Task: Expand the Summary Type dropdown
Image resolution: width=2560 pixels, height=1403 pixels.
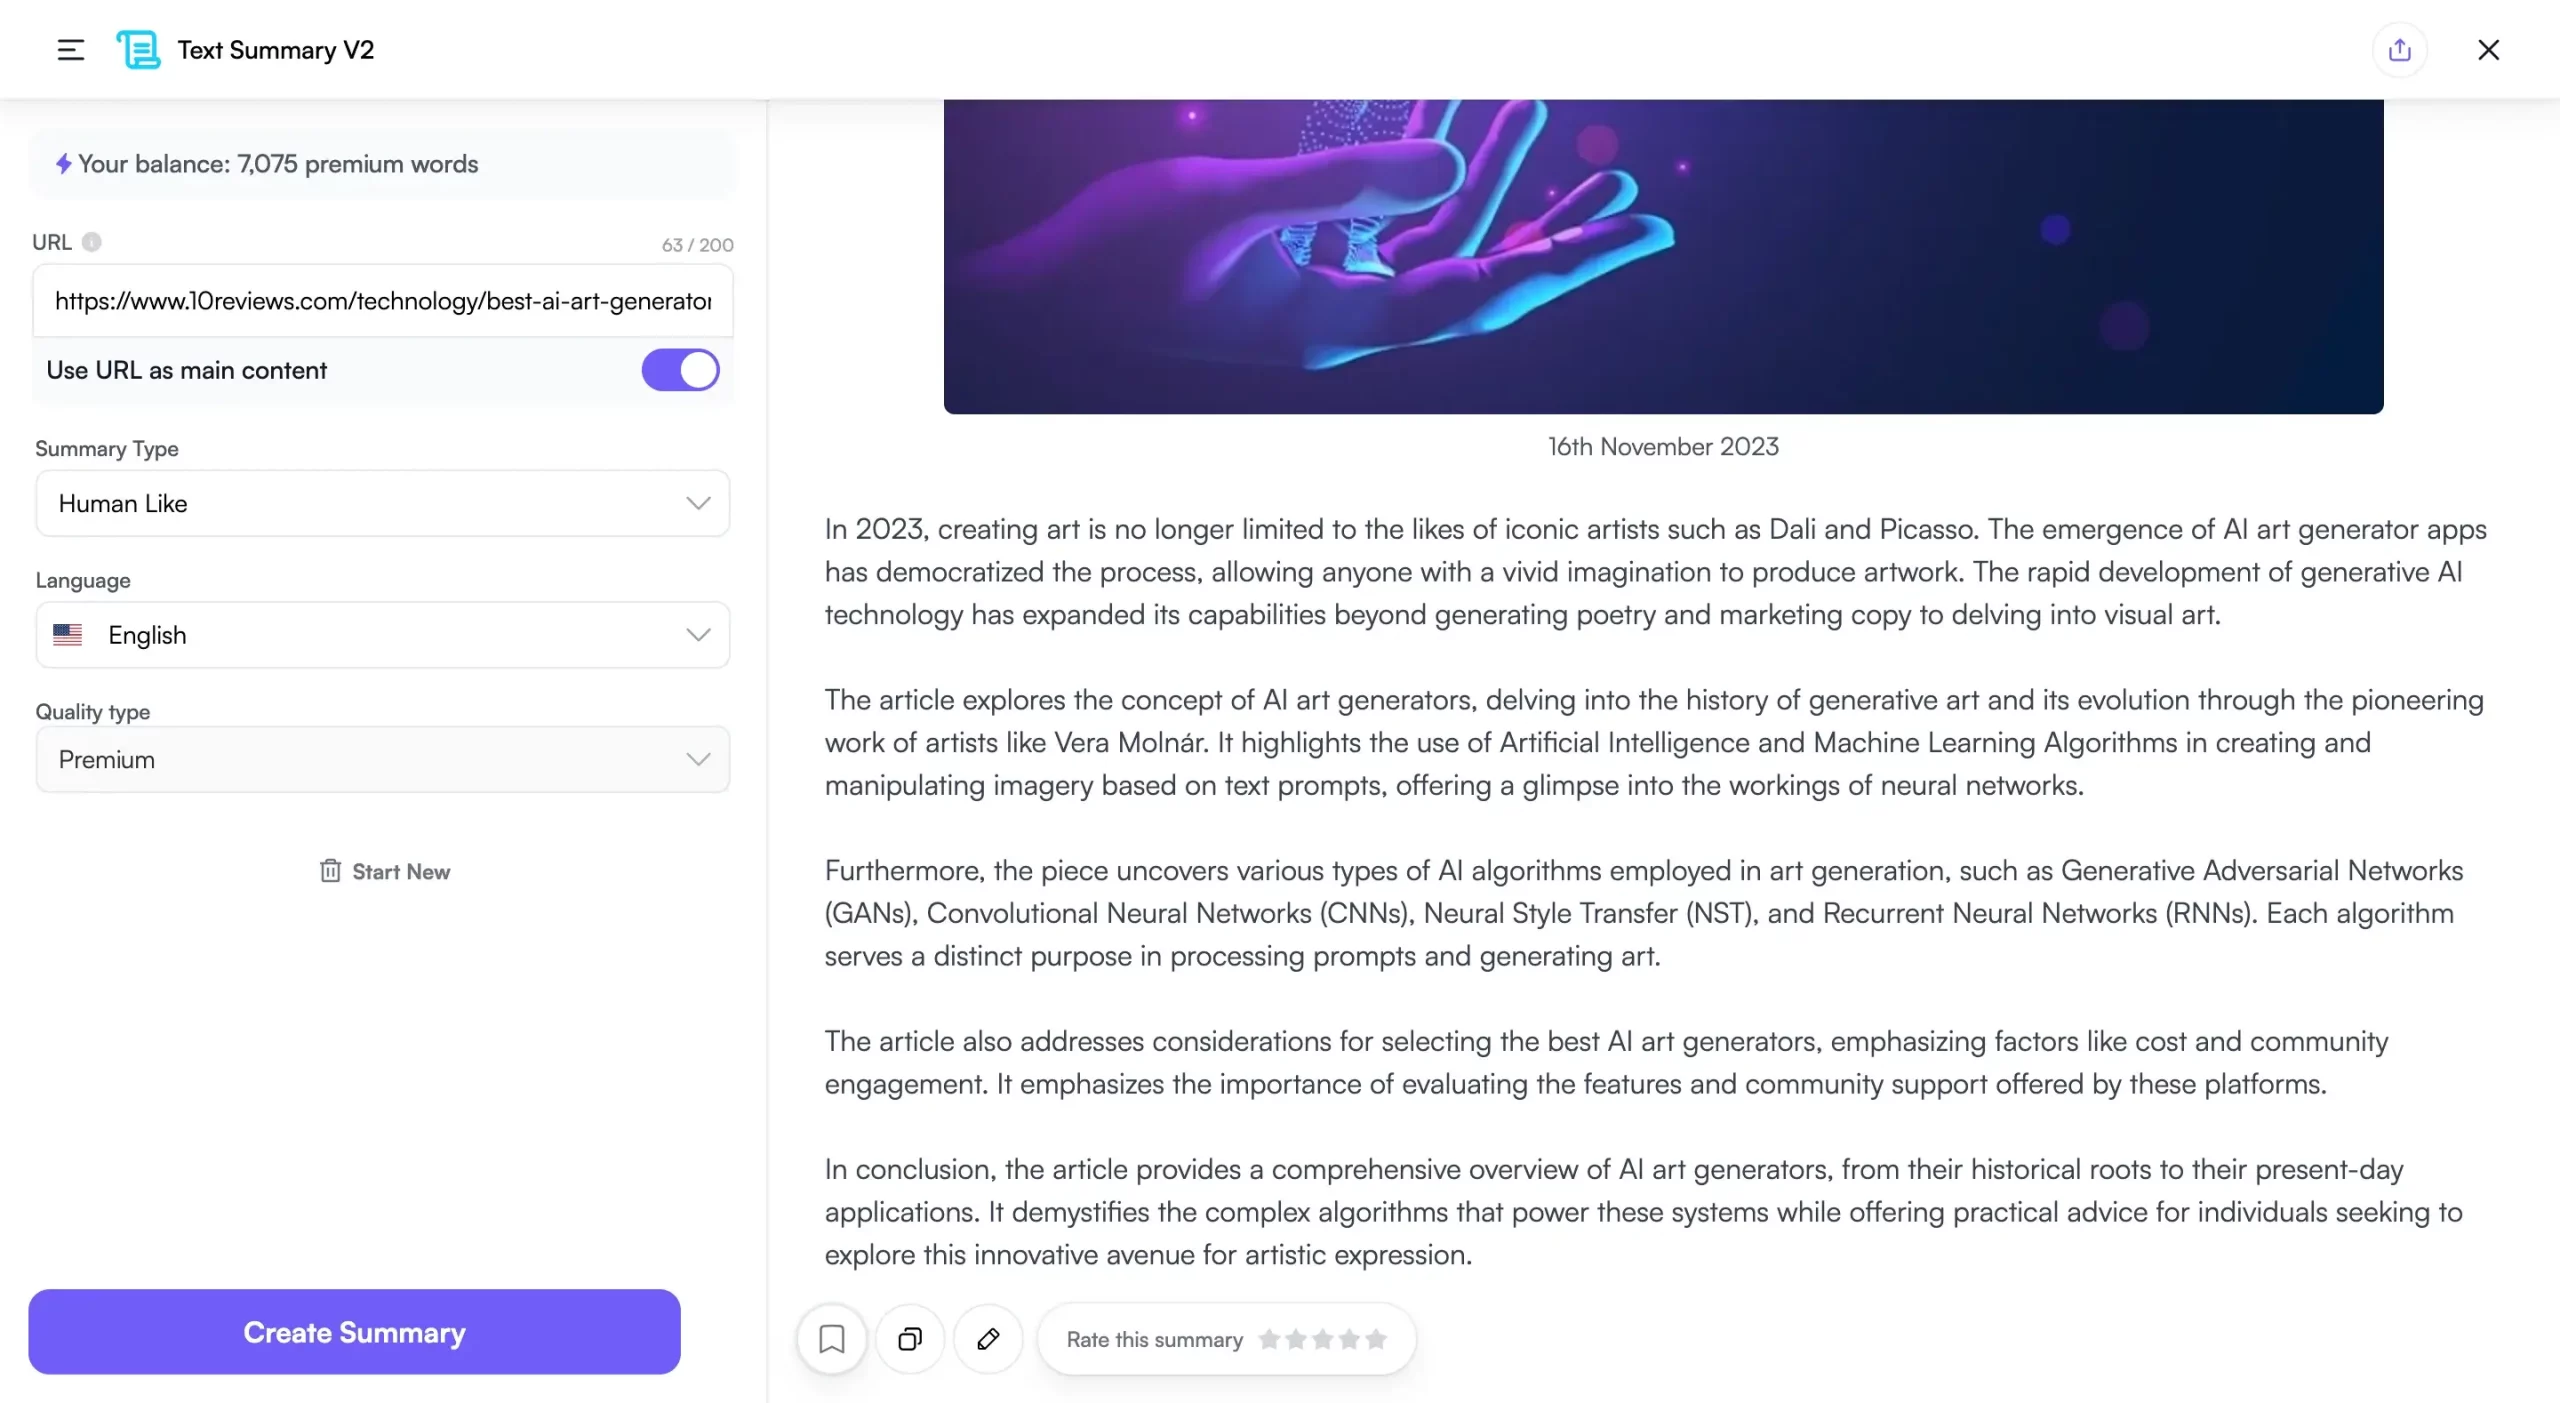Action: click(x=698, y=503)
